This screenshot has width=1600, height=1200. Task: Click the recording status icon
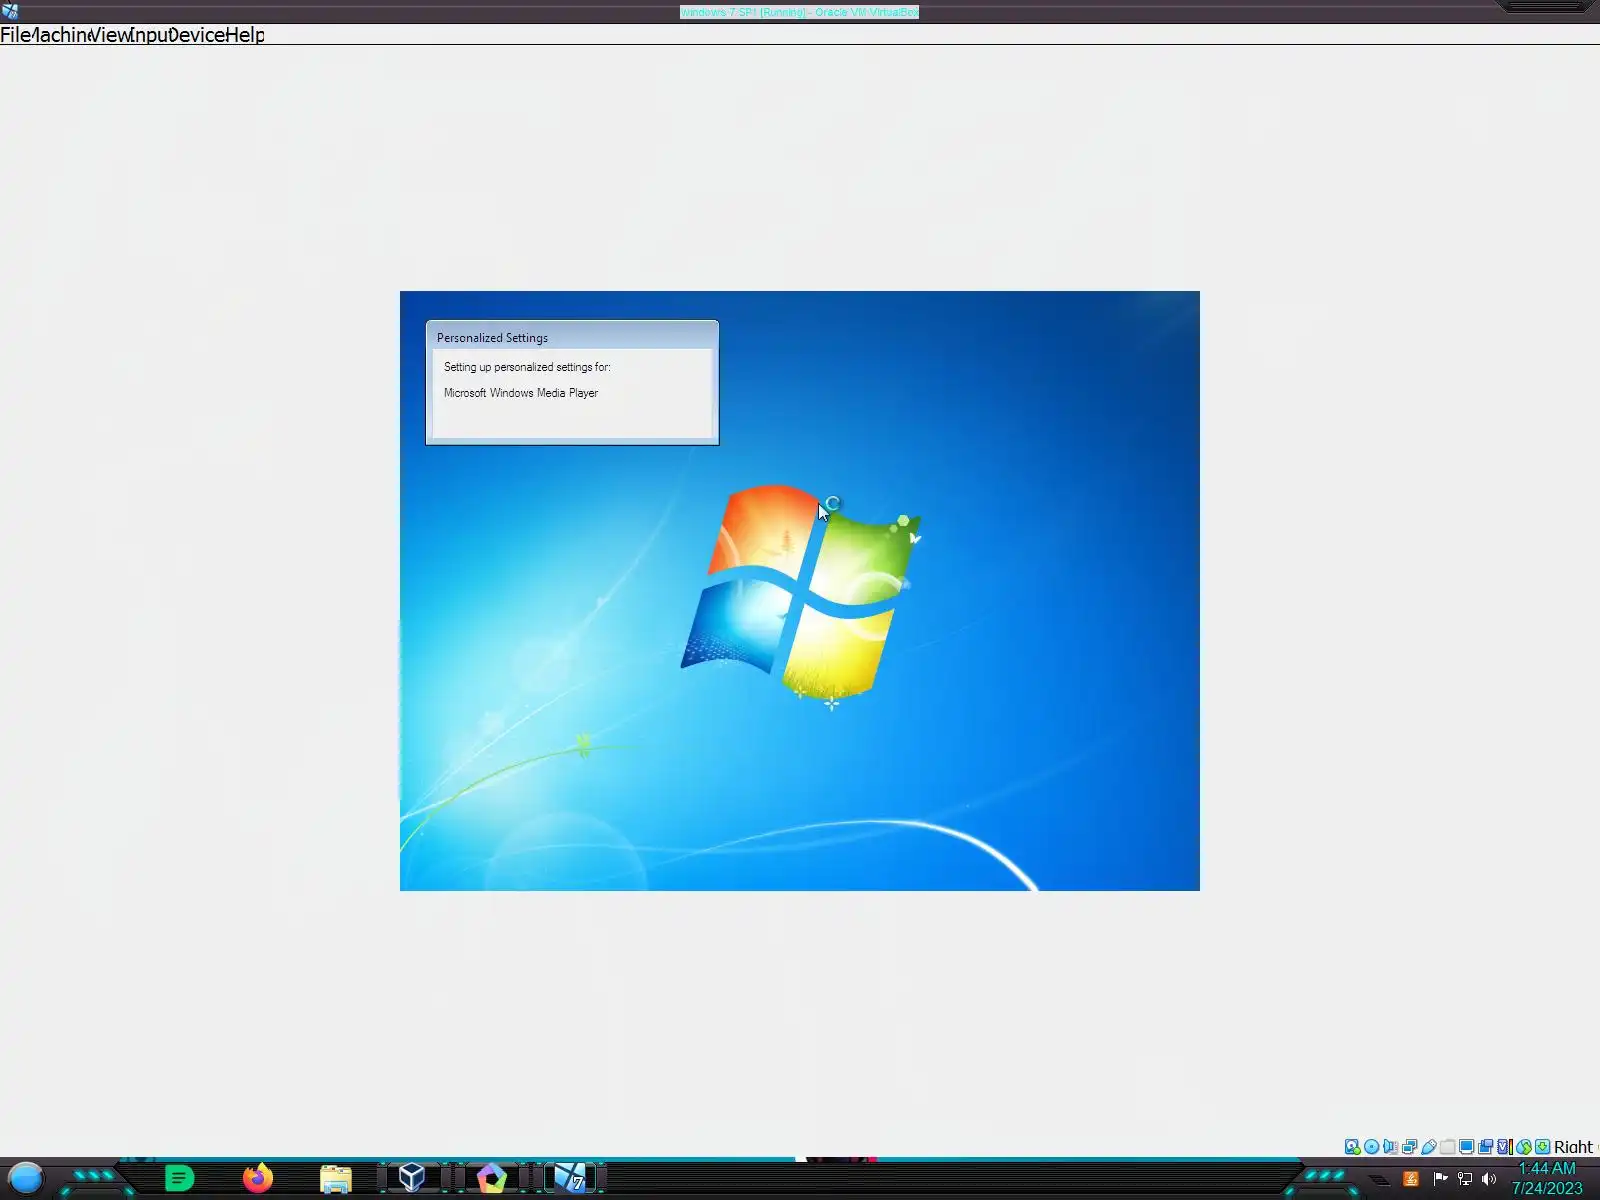1485,1147
